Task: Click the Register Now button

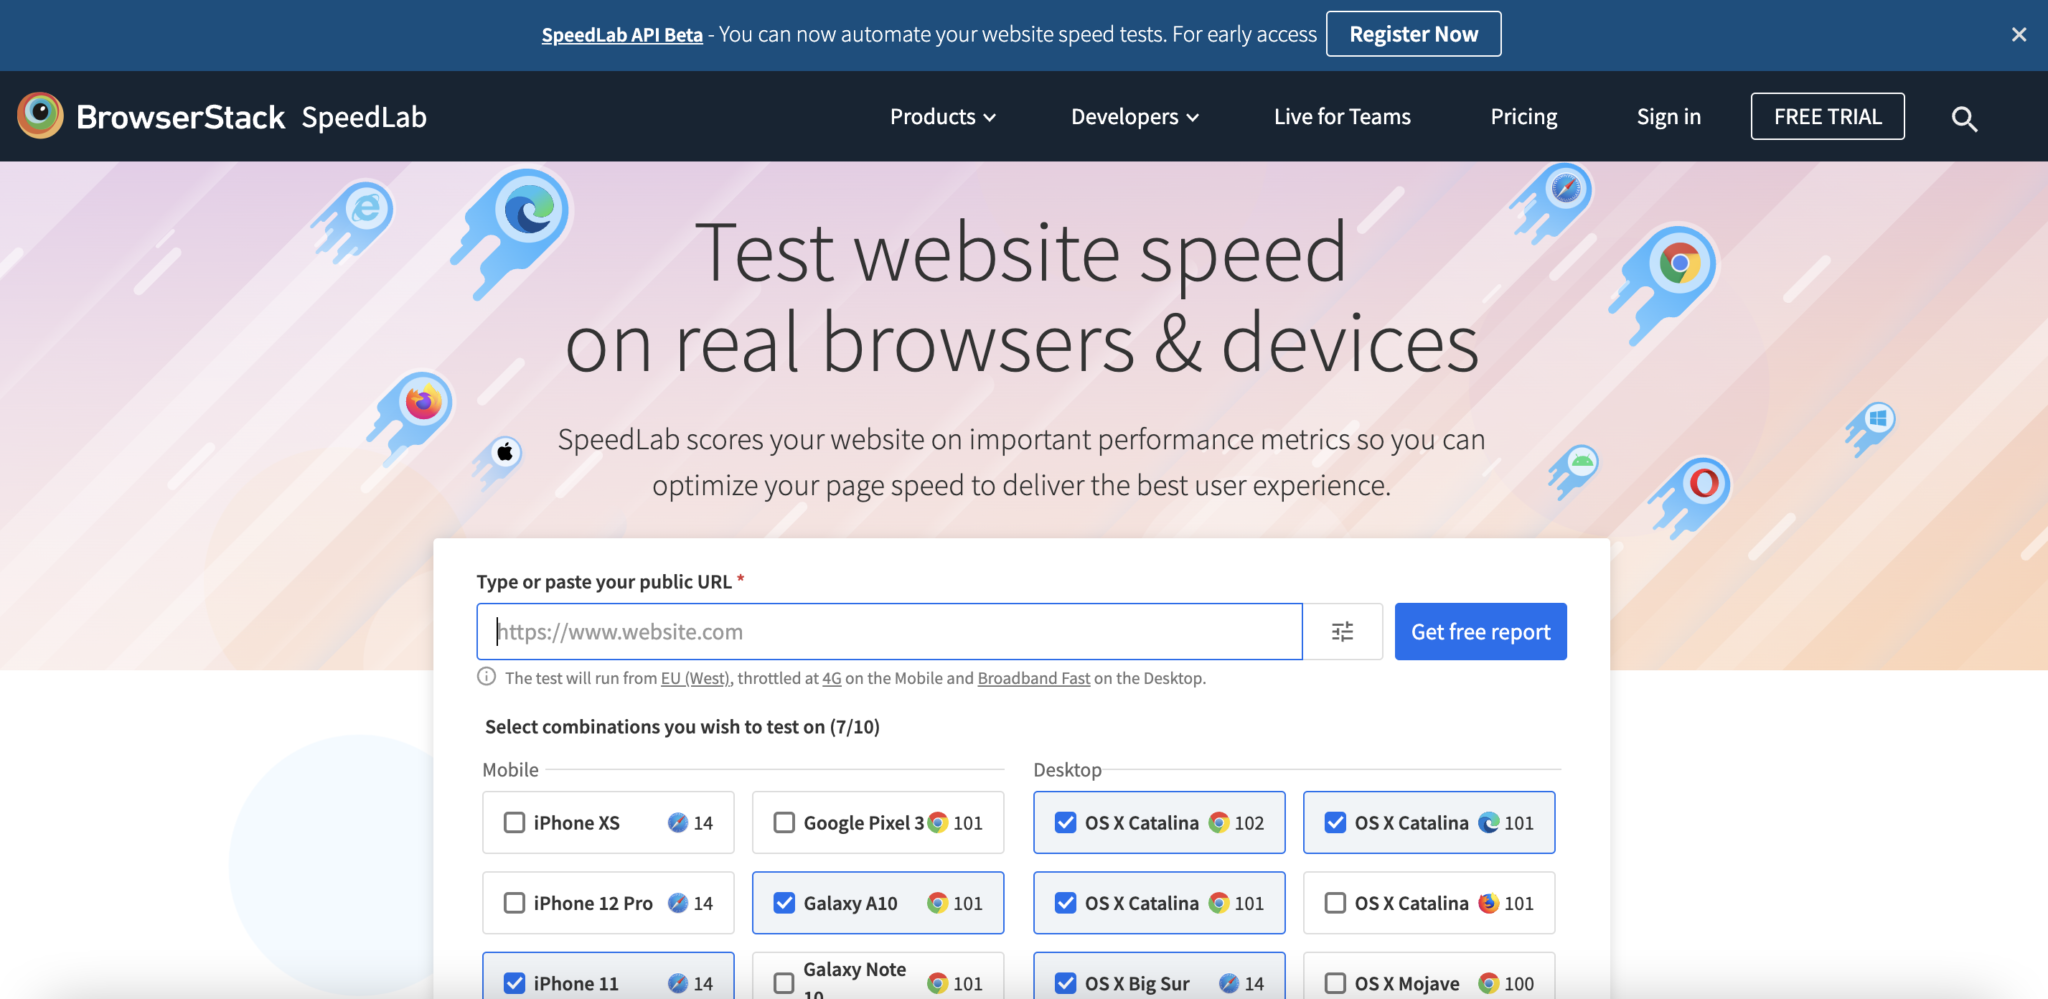Action: [x=1413, y=34]
